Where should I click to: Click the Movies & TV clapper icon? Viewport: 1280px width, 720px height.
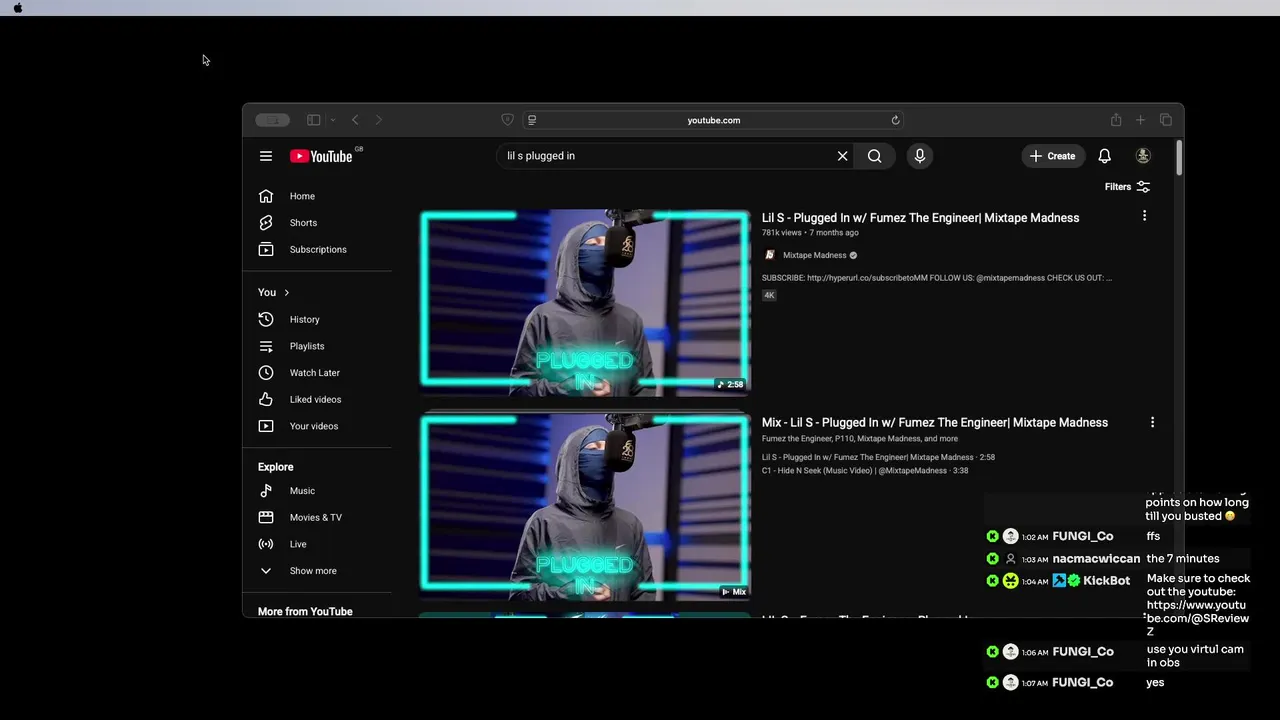pos(266,517)
